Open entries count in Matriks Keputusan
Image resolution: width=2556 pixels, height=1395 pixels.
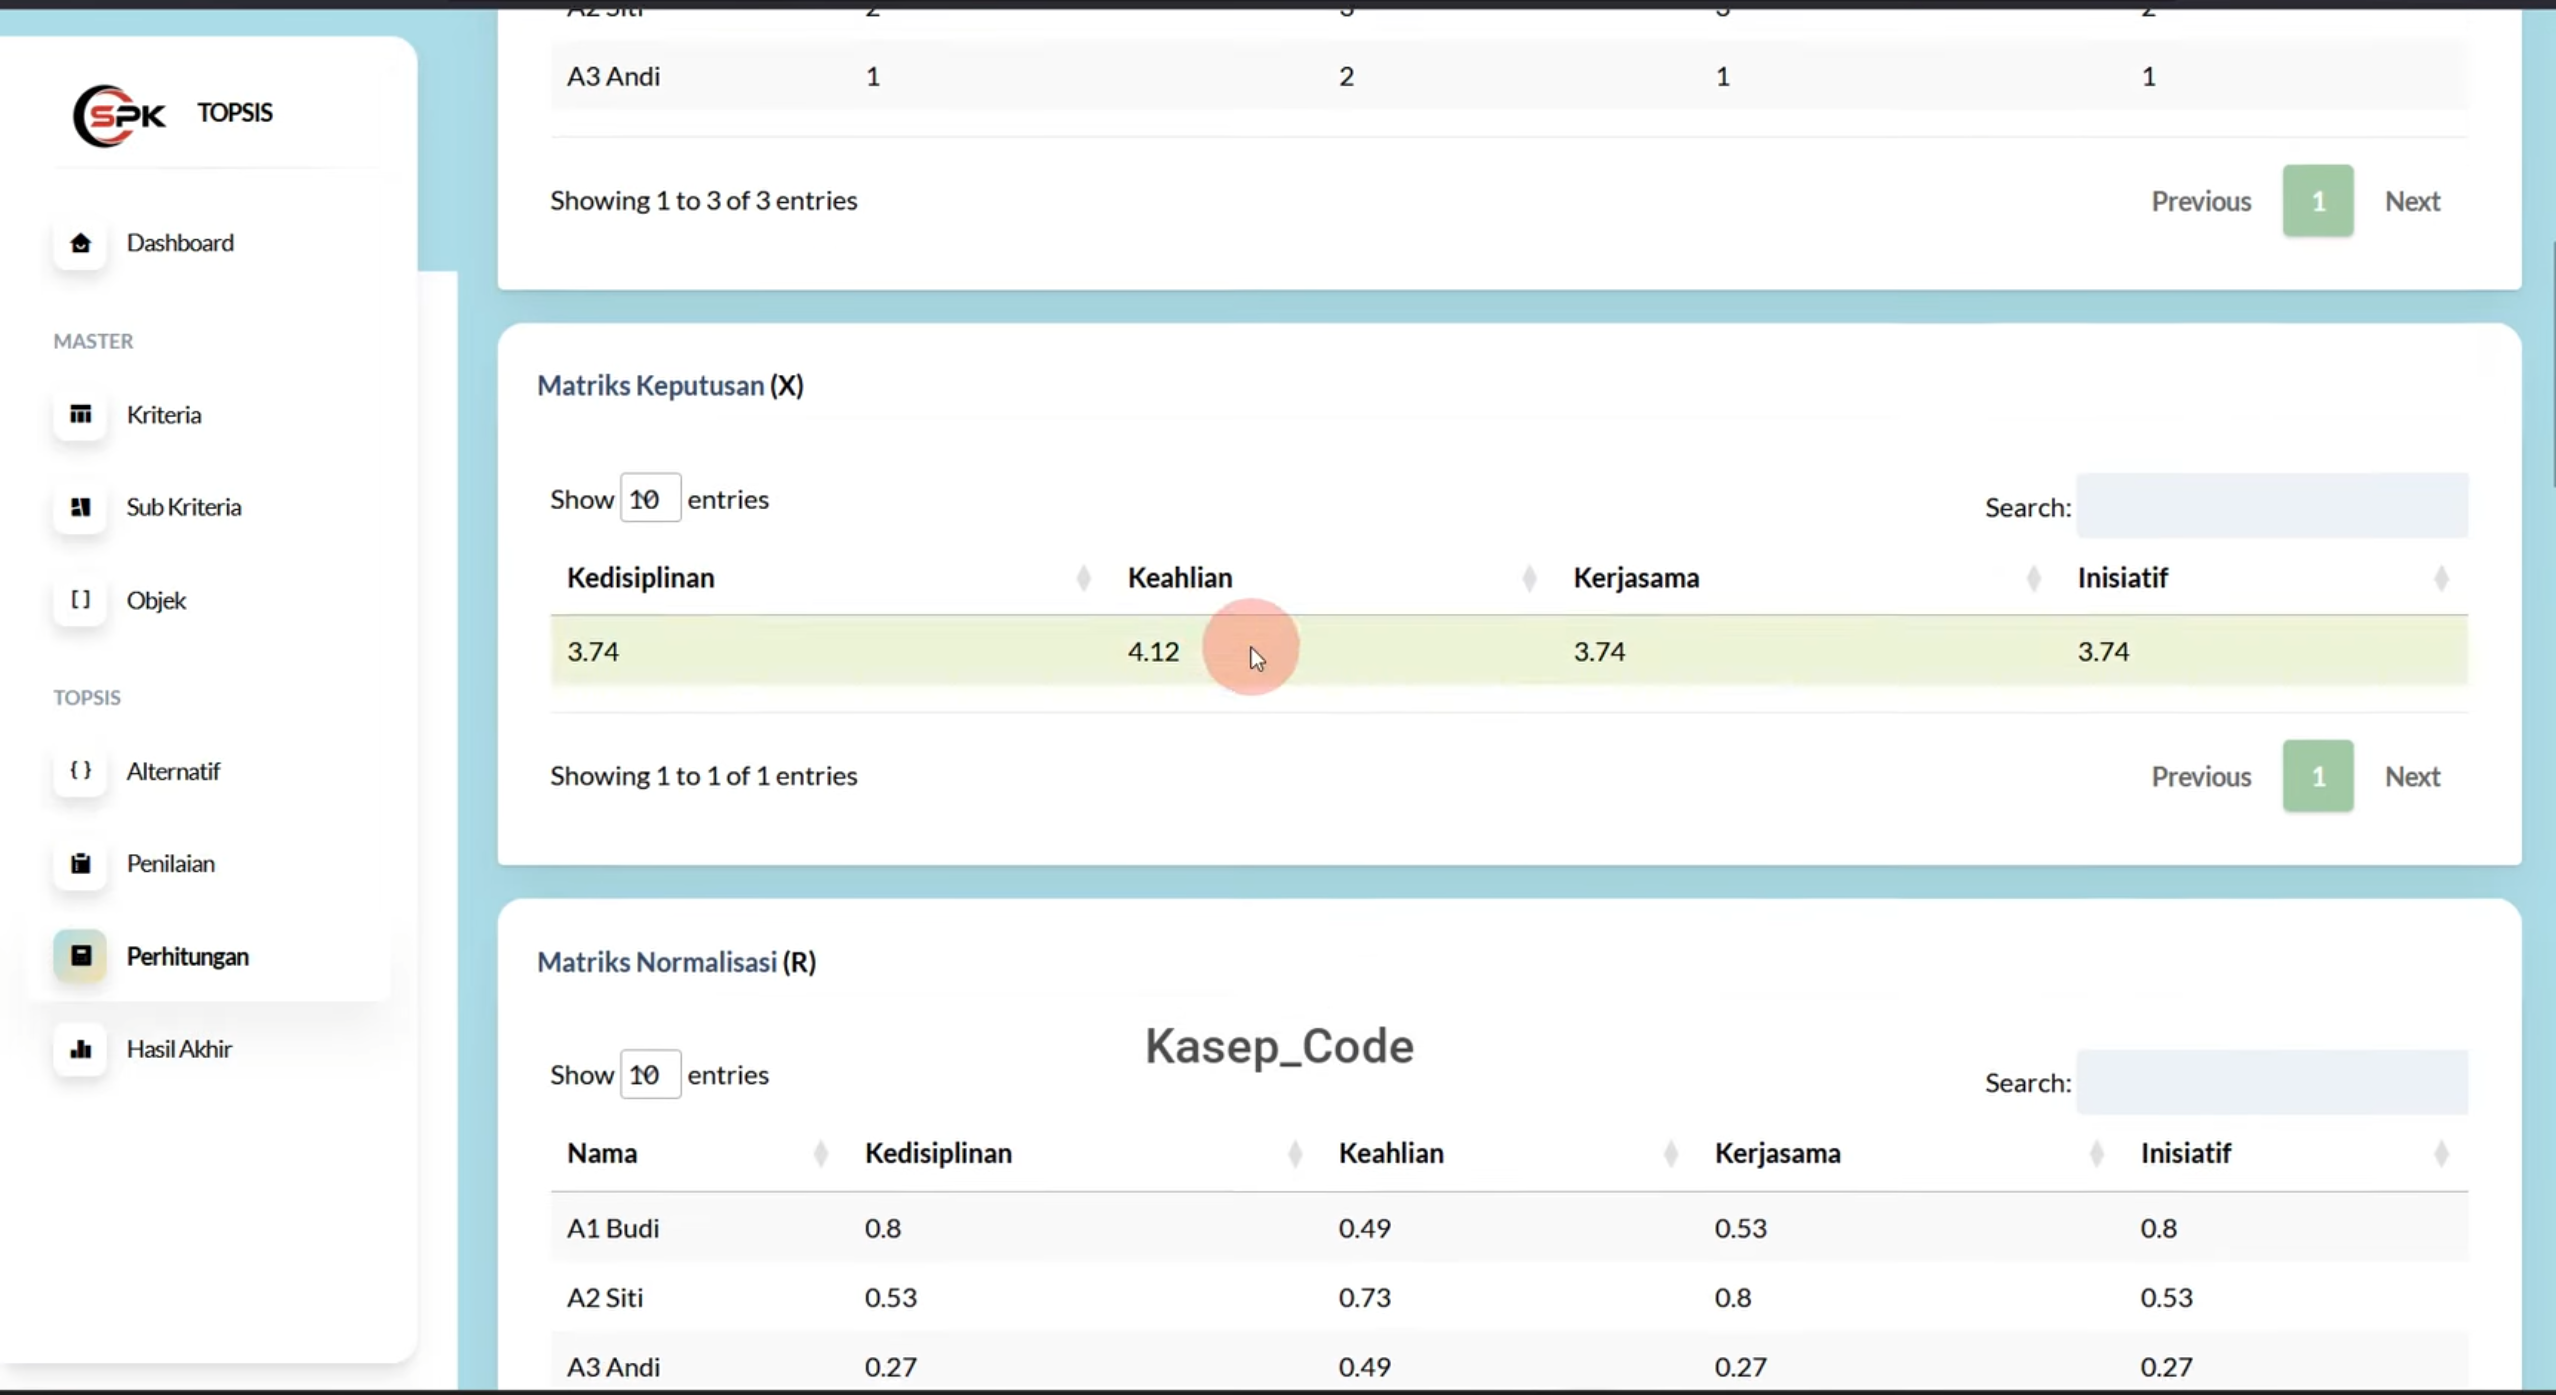650,498
